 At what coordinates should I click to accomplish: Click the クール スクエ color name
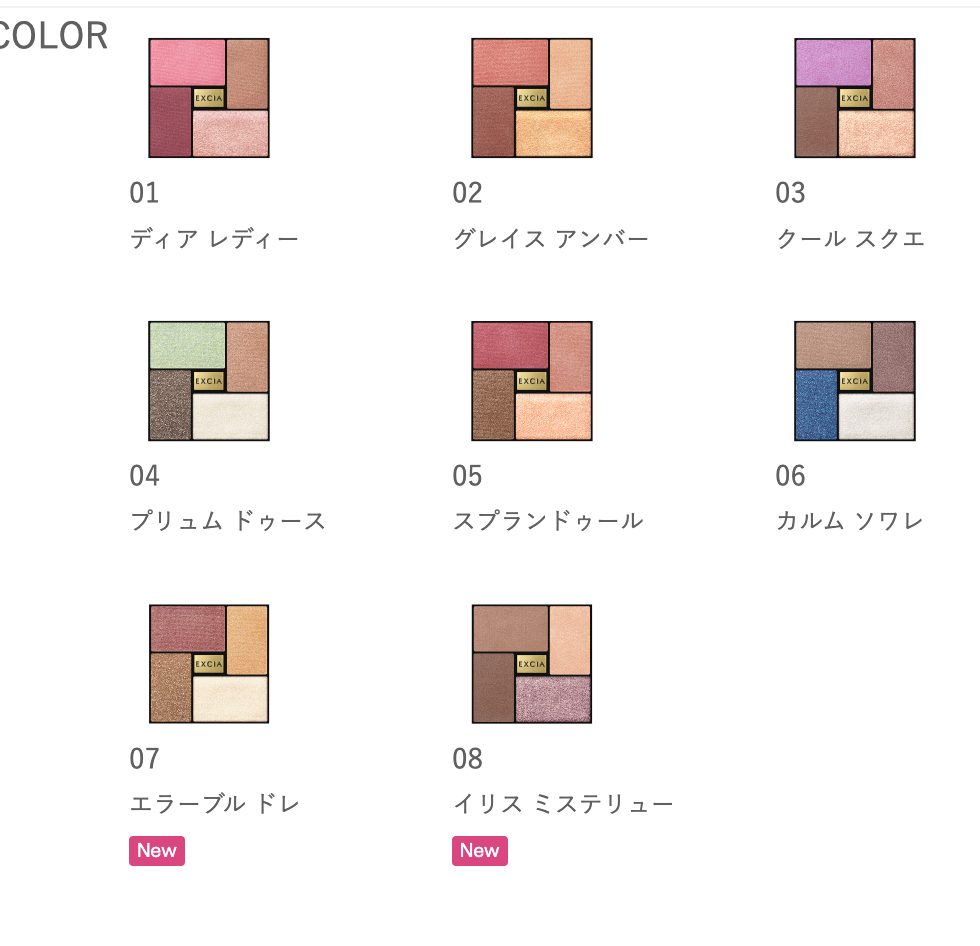[x=851, y=239]
